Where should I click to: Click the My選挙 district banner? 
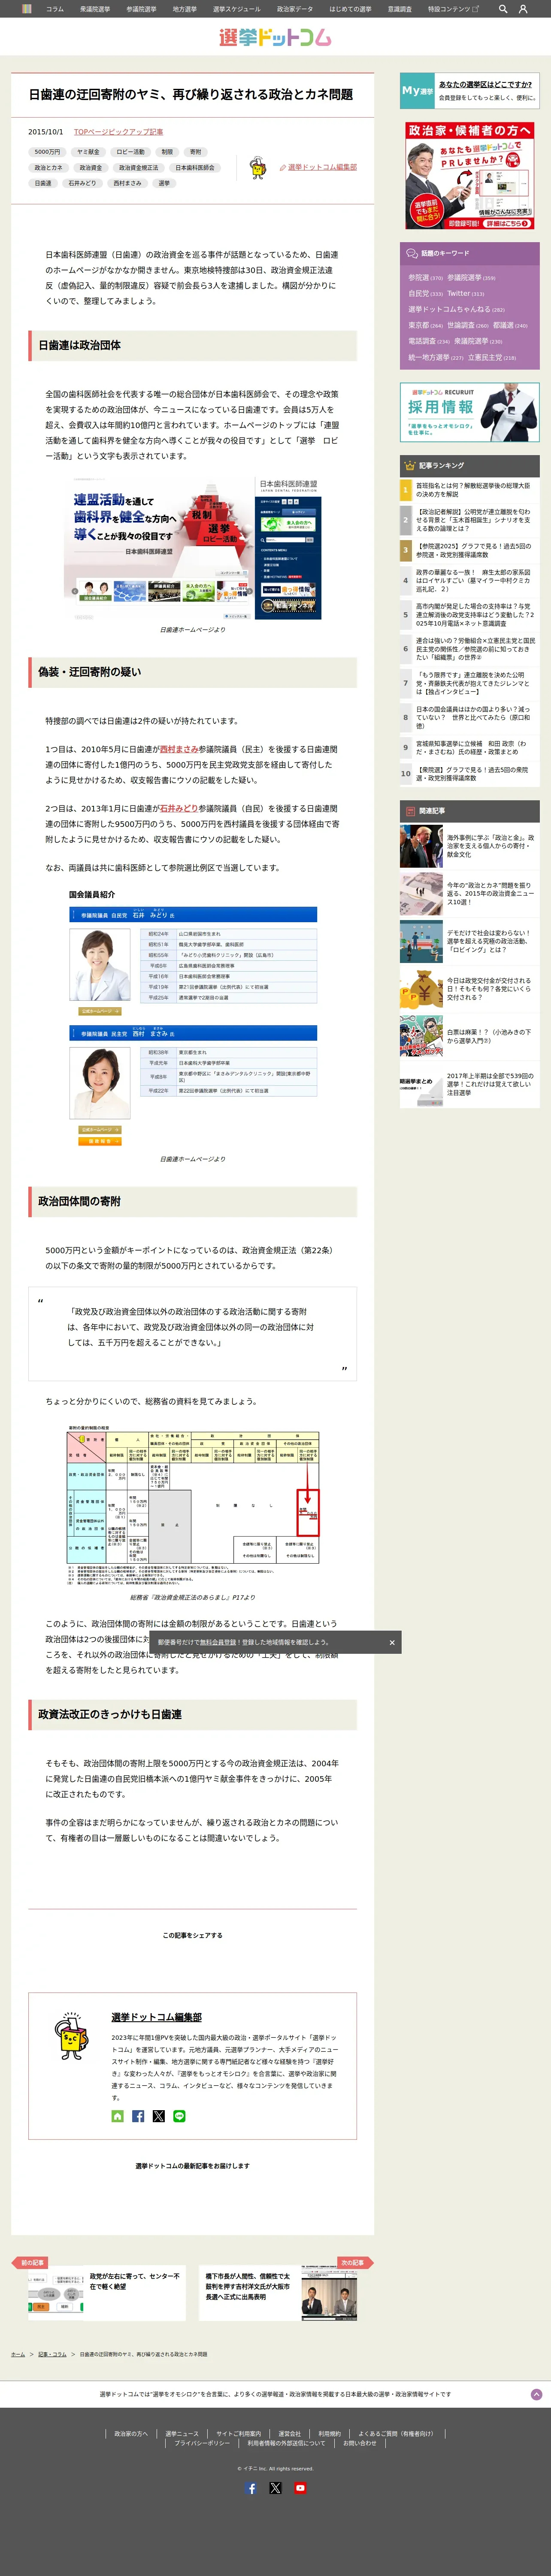click(x=470, y=91)
